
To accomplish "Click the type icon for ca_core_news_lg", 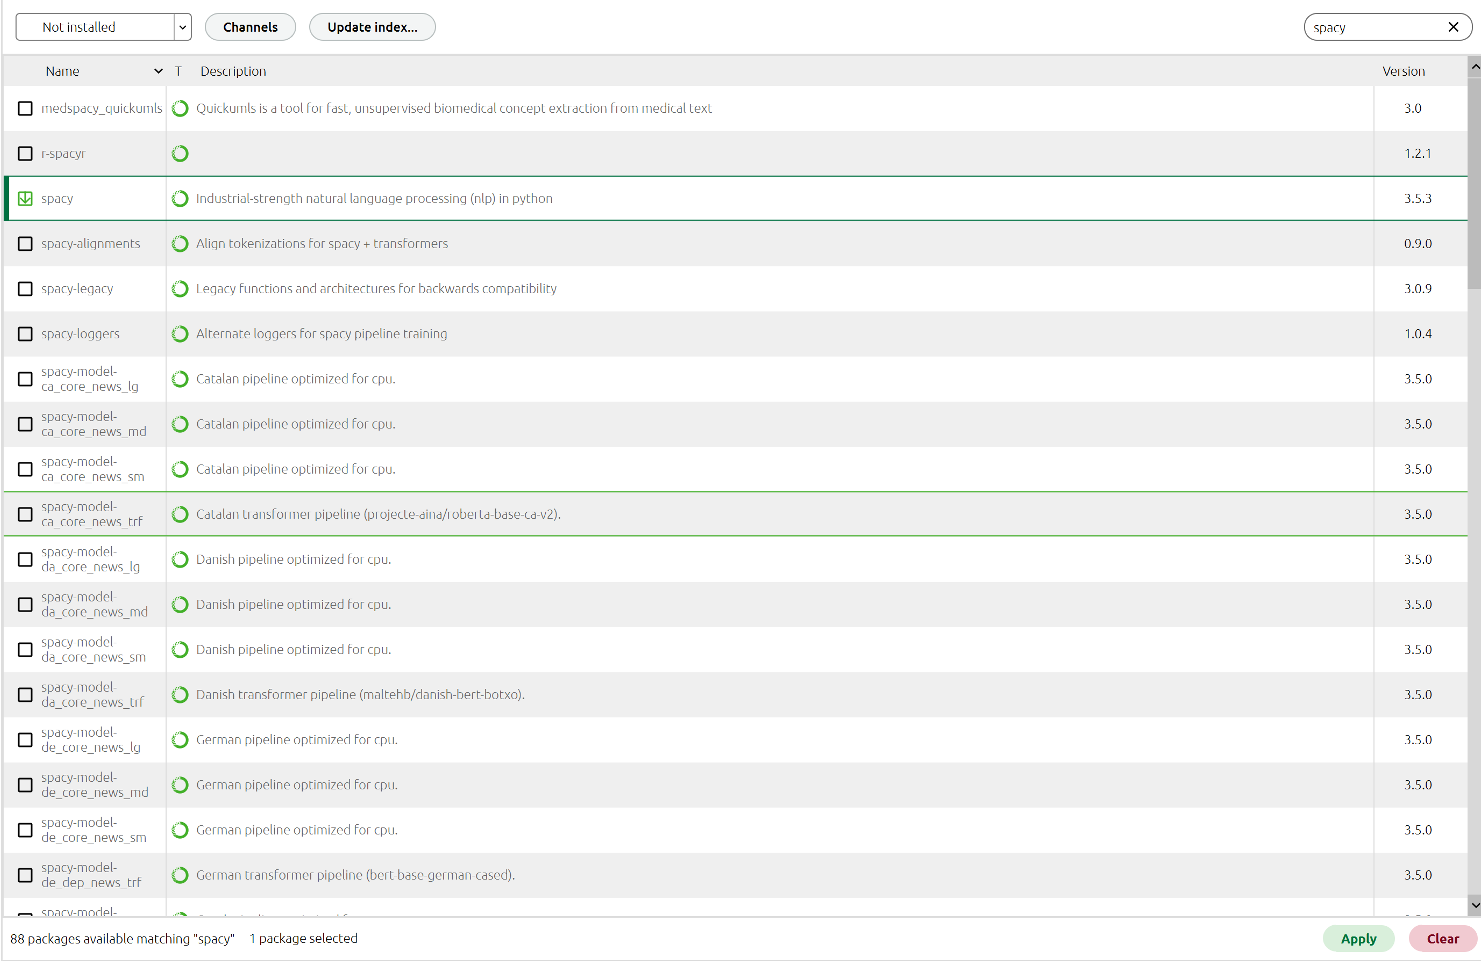I will click(x=180, y=380).
